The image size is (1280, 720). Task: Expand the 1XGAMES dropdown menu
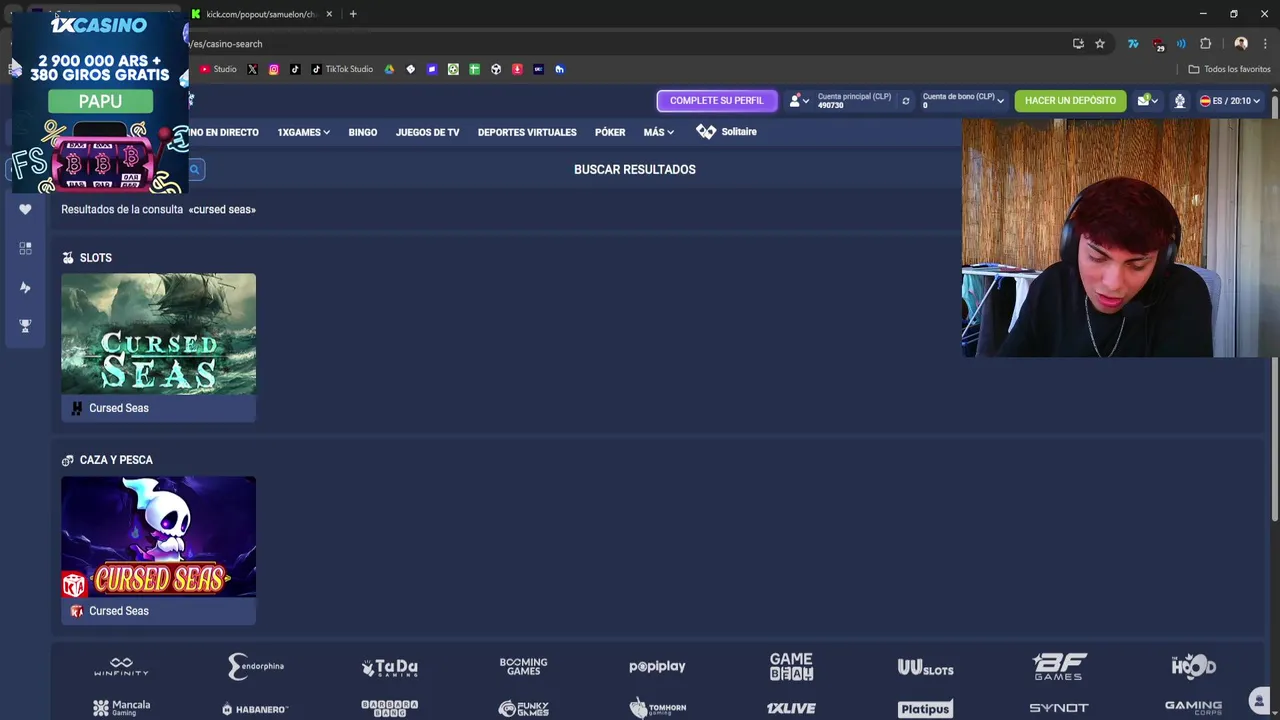[303, 132]
